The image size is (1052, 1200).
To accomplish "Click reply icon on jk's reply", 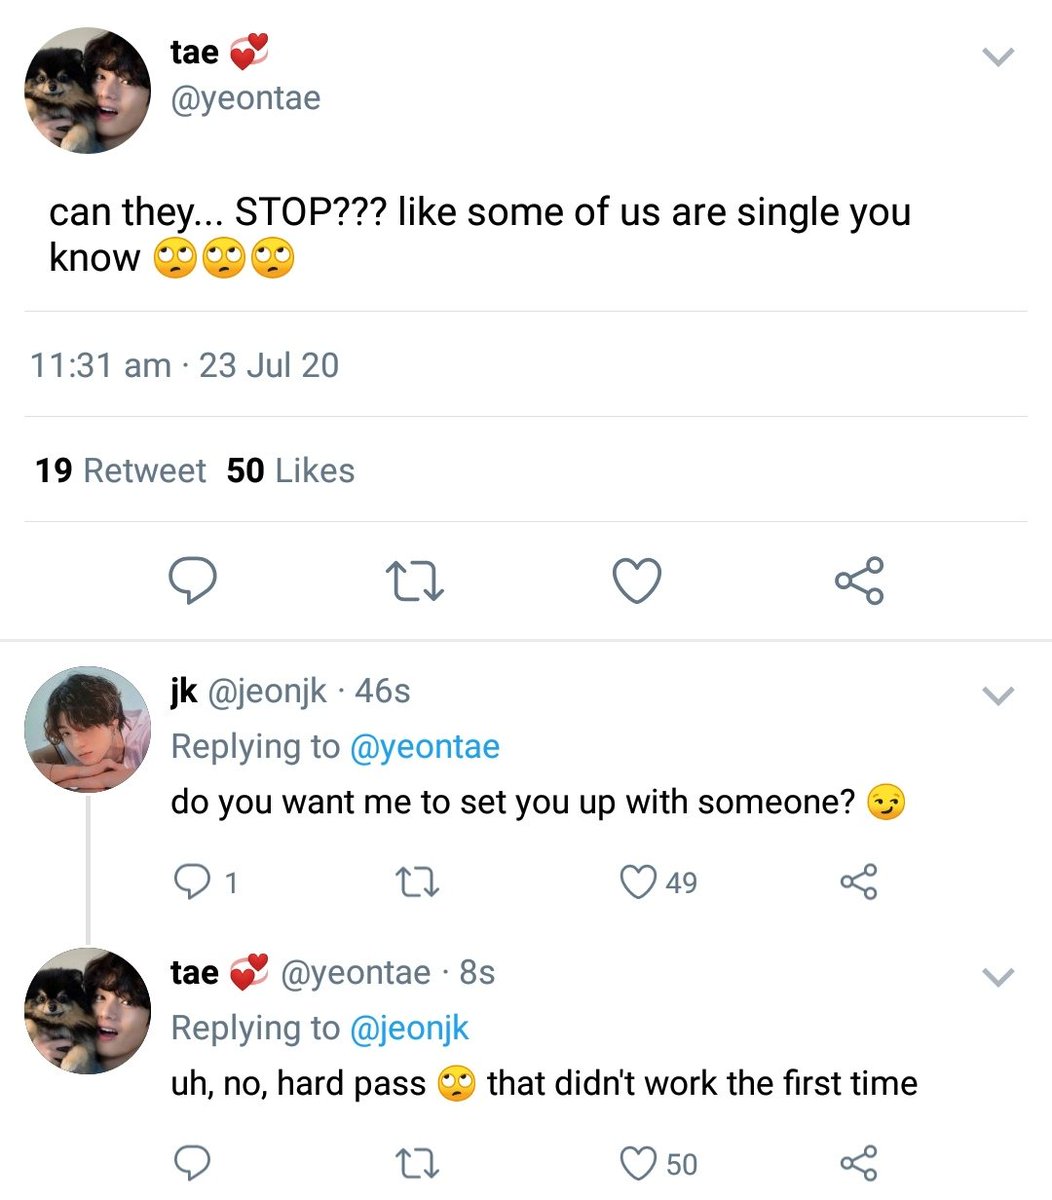I will click(x=190, y=881).
